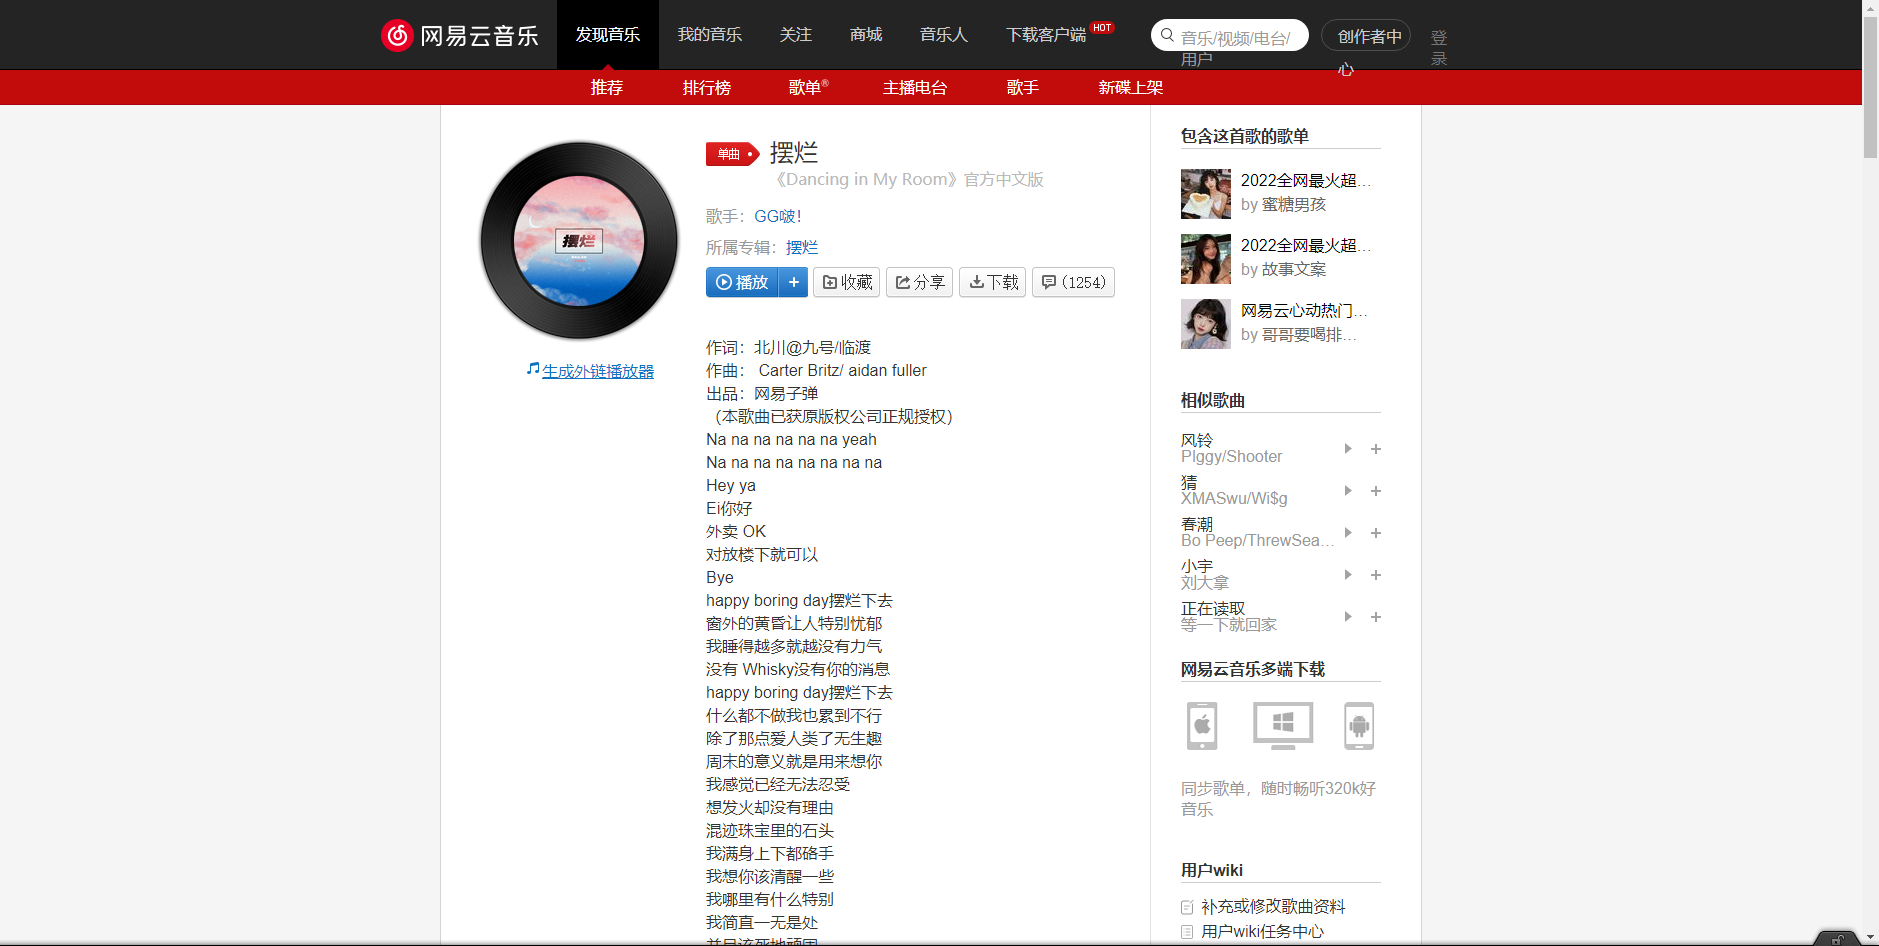Screen dimensions: 1879x946
Task: Click the 播放 (Play) button
Action: point(742,282)
